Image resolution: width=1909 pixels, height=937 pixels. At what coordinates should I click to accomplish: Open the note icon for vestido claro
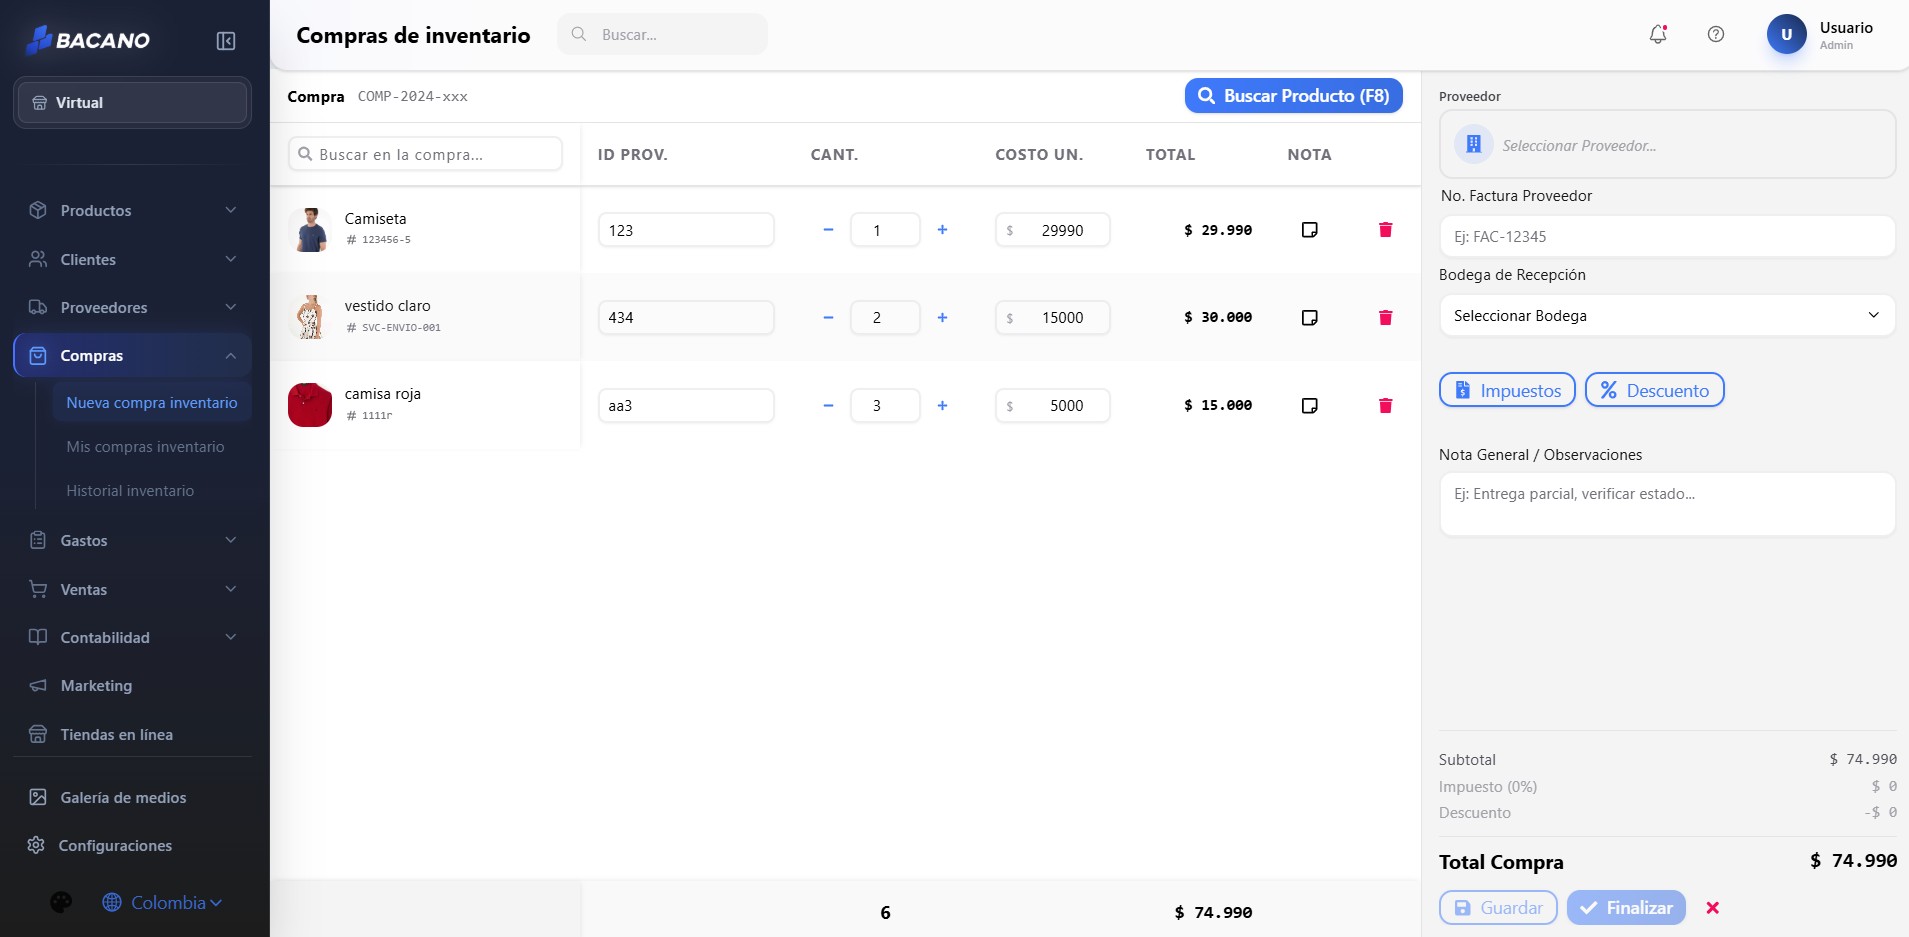click(x=1309, y=318)
